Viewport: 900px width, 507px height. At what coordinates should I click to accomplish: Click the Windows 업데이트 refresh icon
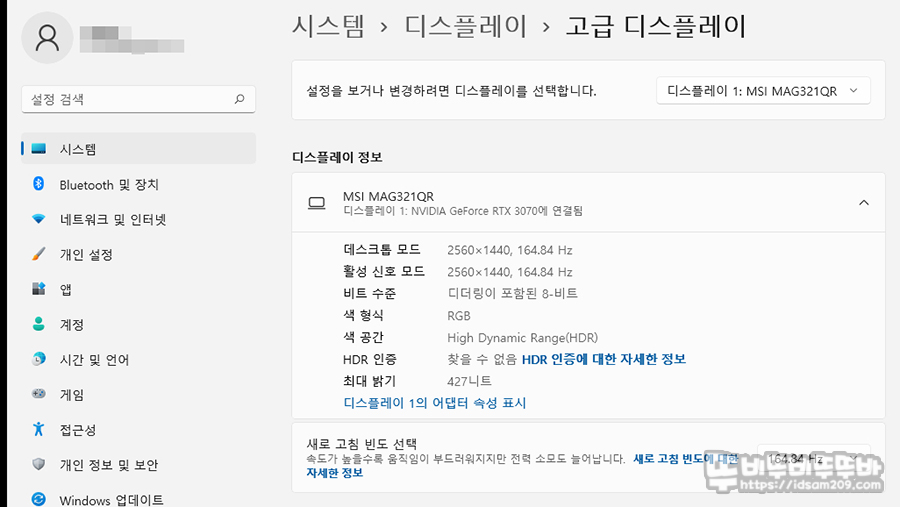coord(38,499)
